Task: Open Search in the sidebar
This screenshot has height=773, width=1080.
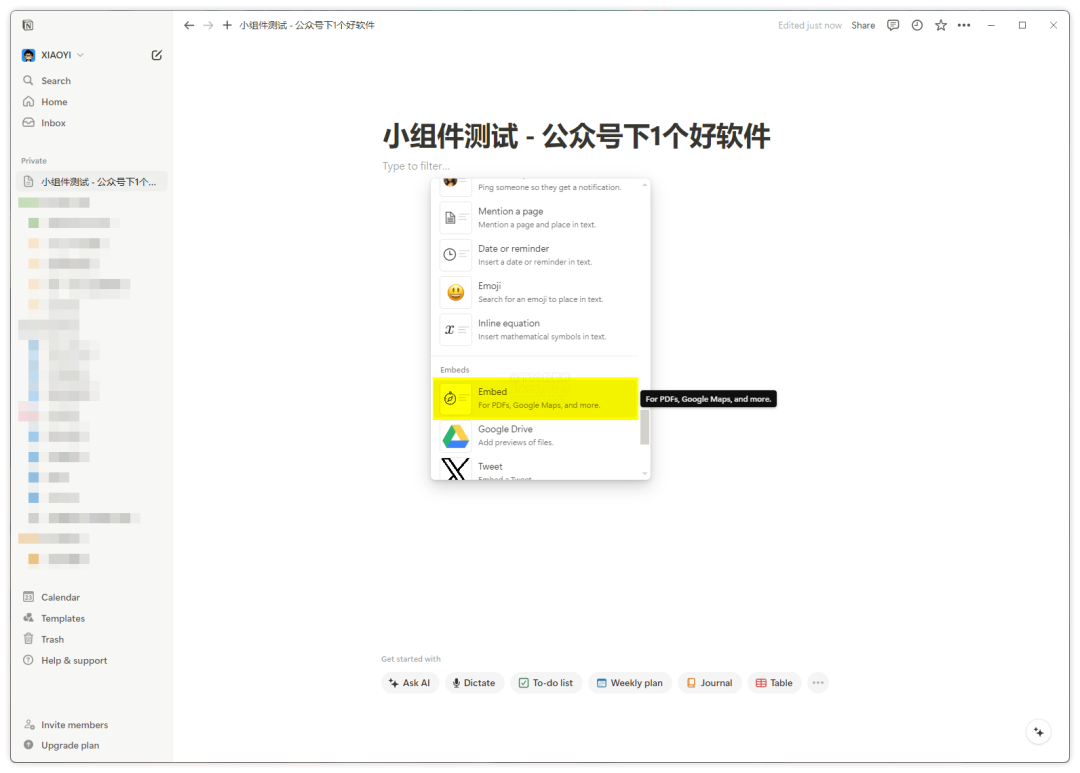Action: 56,81
